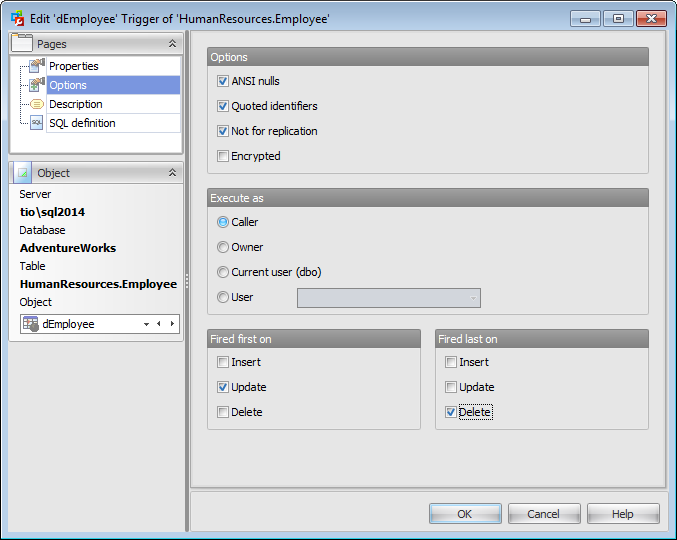Click the Object panel header icon
The image size is (677, 540).
(x=22, y=173)
